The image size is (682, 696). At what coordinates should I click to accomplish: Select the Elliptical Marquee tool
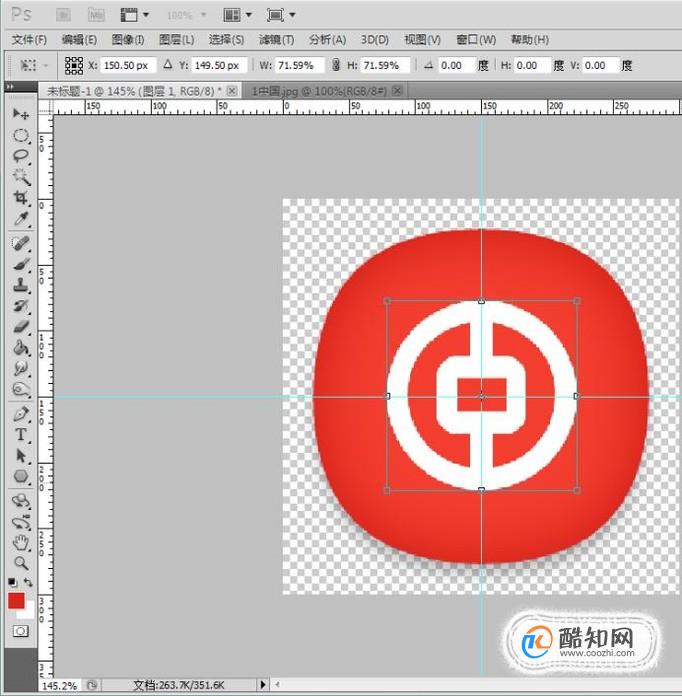click(20, 135)
